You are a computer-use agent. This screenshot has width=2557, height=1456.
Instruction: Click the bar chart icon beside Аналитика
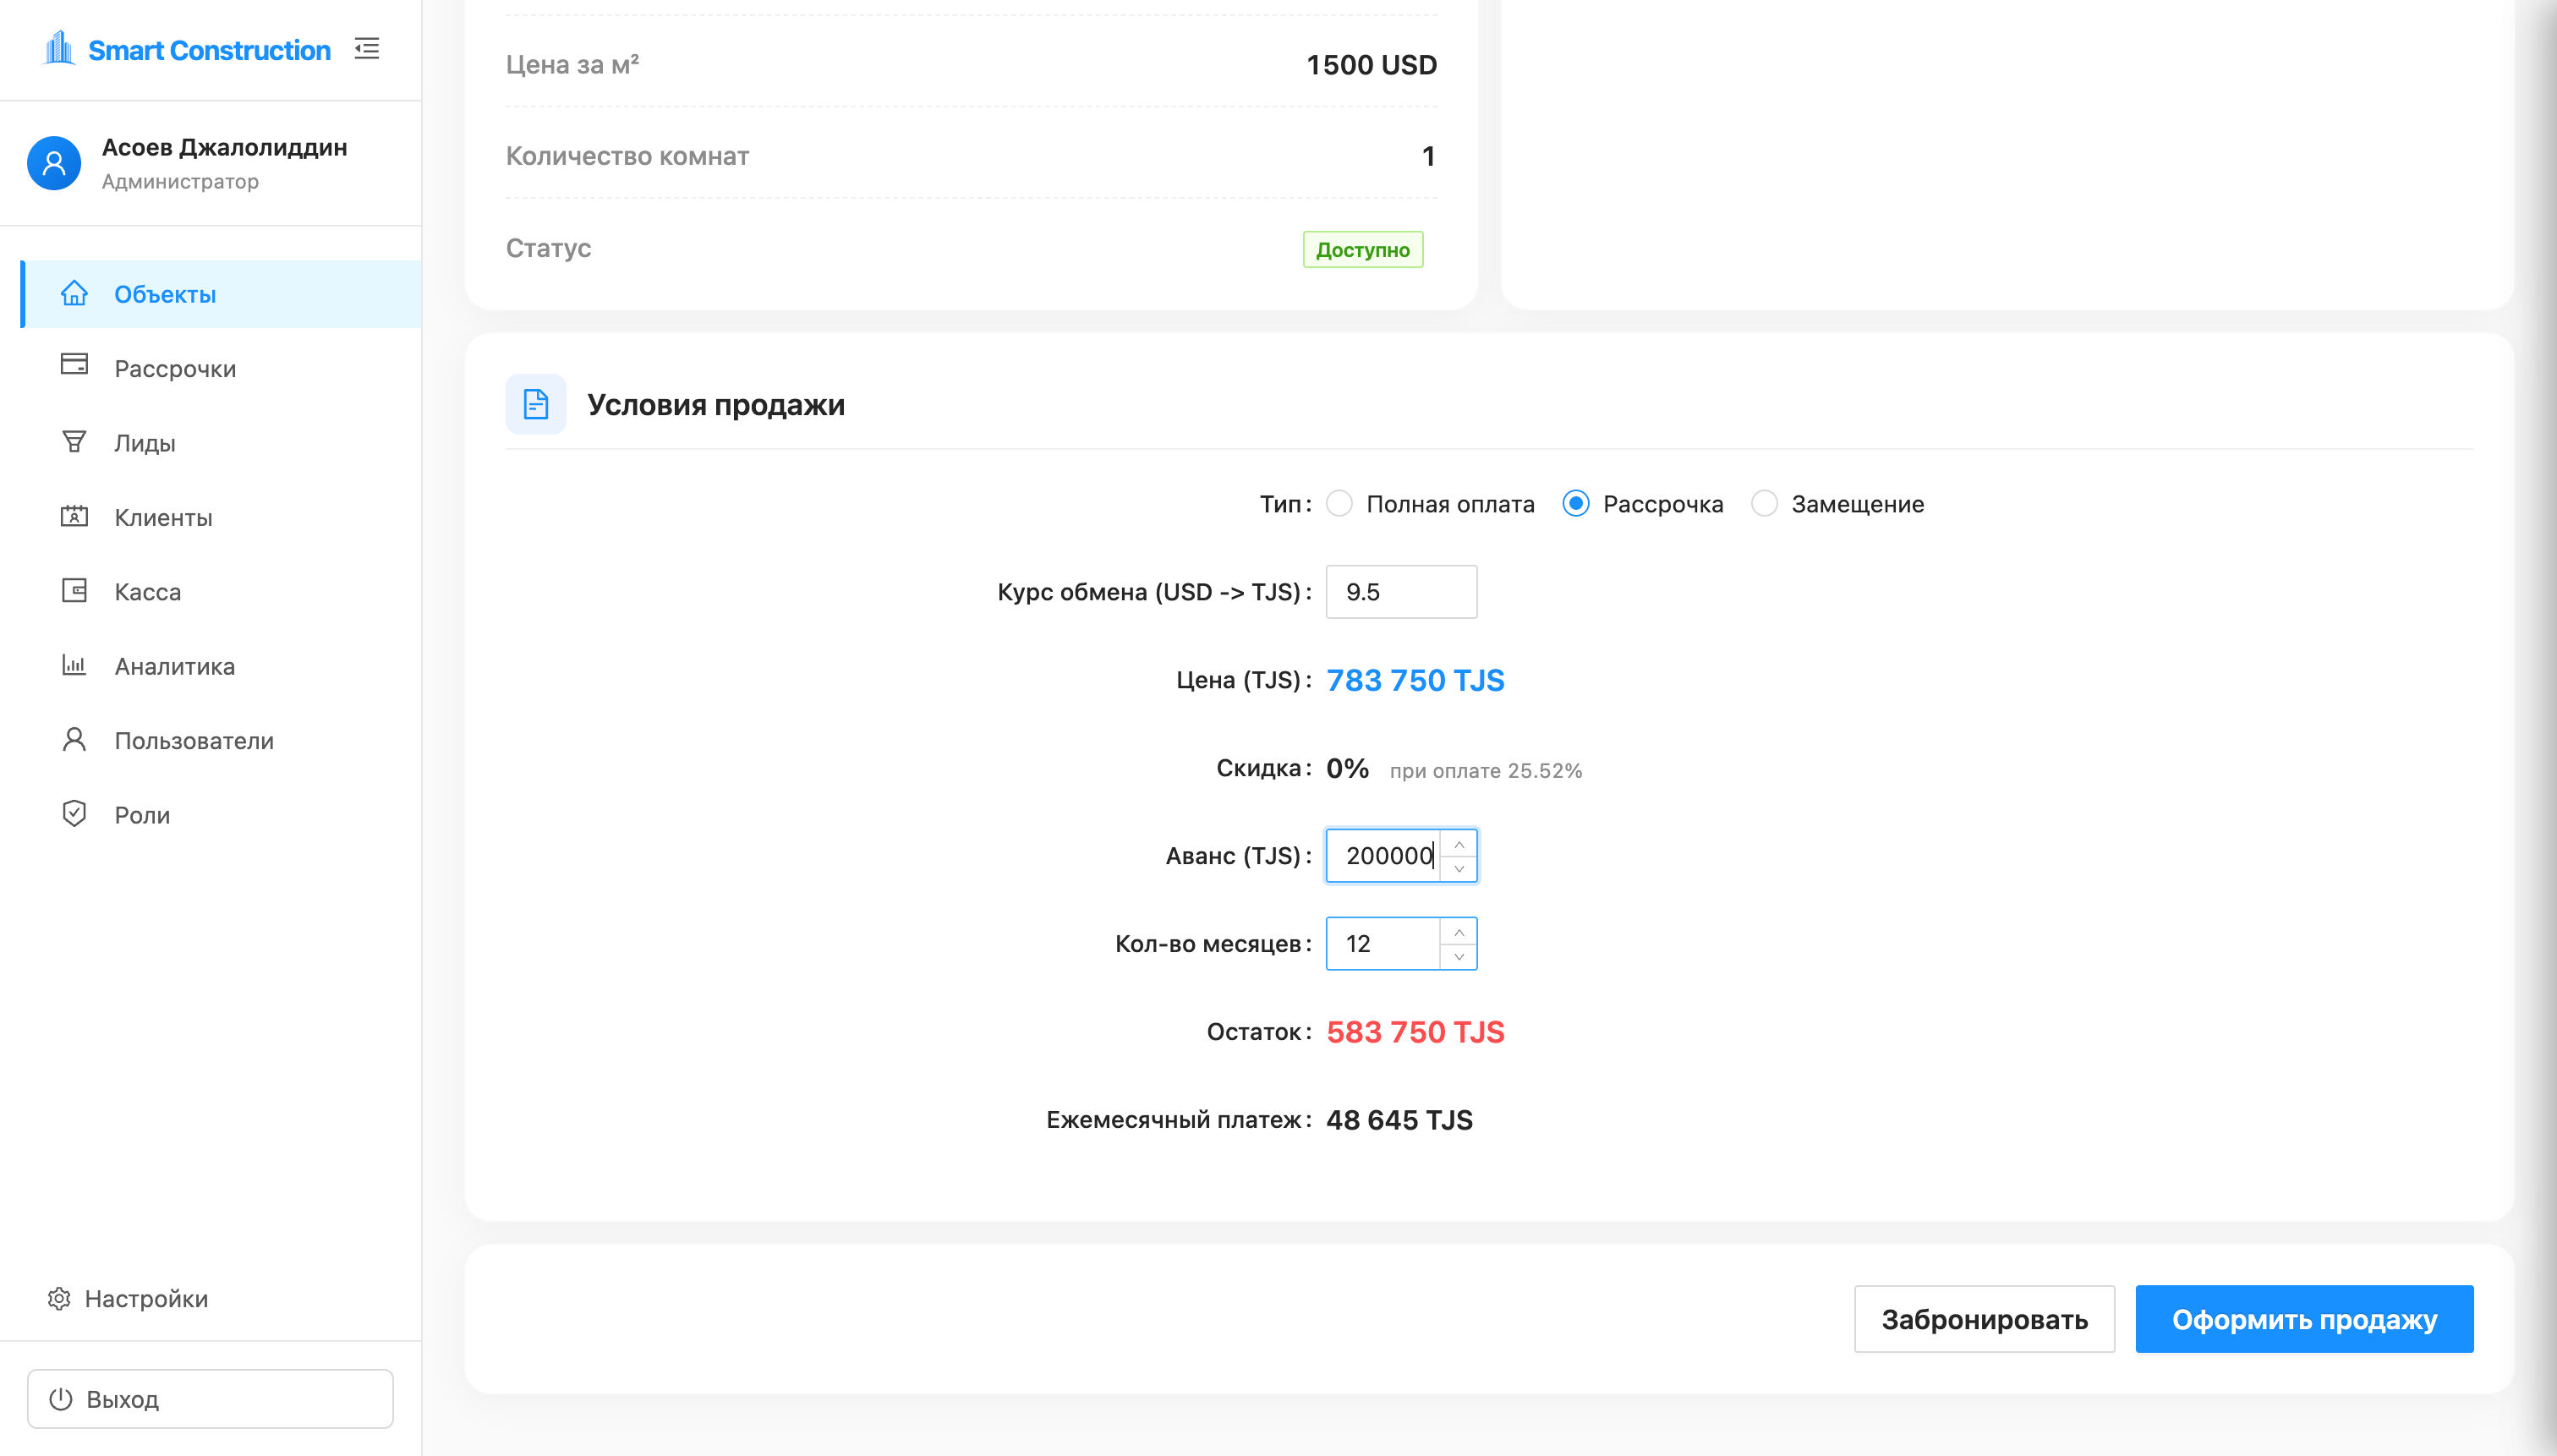[x=74, y=665]
